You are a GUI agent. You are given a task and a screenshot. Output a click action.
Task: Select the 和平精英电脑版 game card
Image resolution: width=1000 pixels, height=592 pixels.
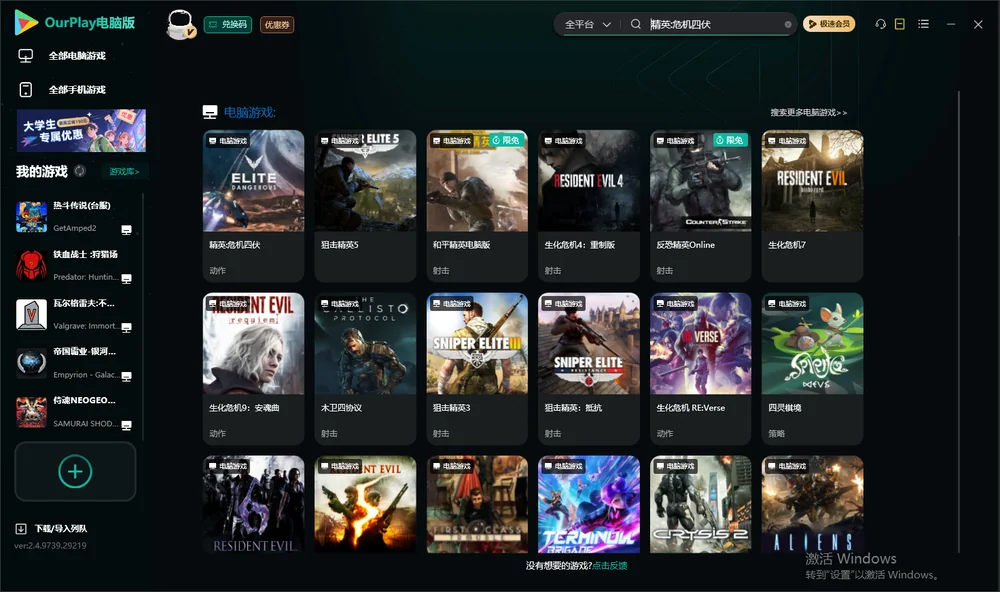pyautogui.click(x=477, y=205)
